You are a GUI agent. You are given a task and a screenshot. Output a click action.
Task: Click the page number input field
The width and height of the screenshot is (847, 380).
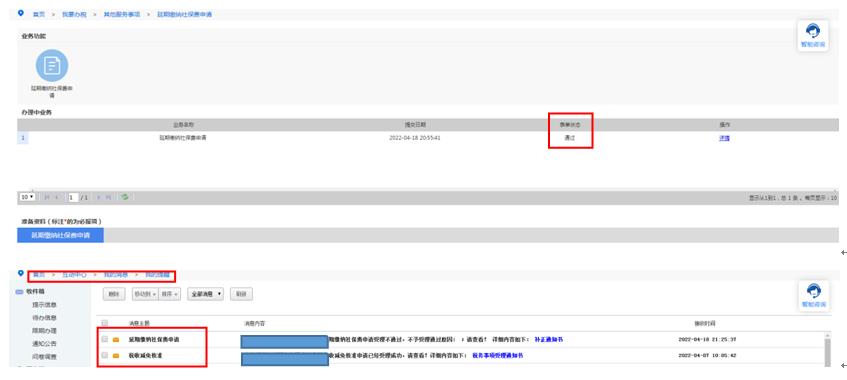[x=73, y=197]
